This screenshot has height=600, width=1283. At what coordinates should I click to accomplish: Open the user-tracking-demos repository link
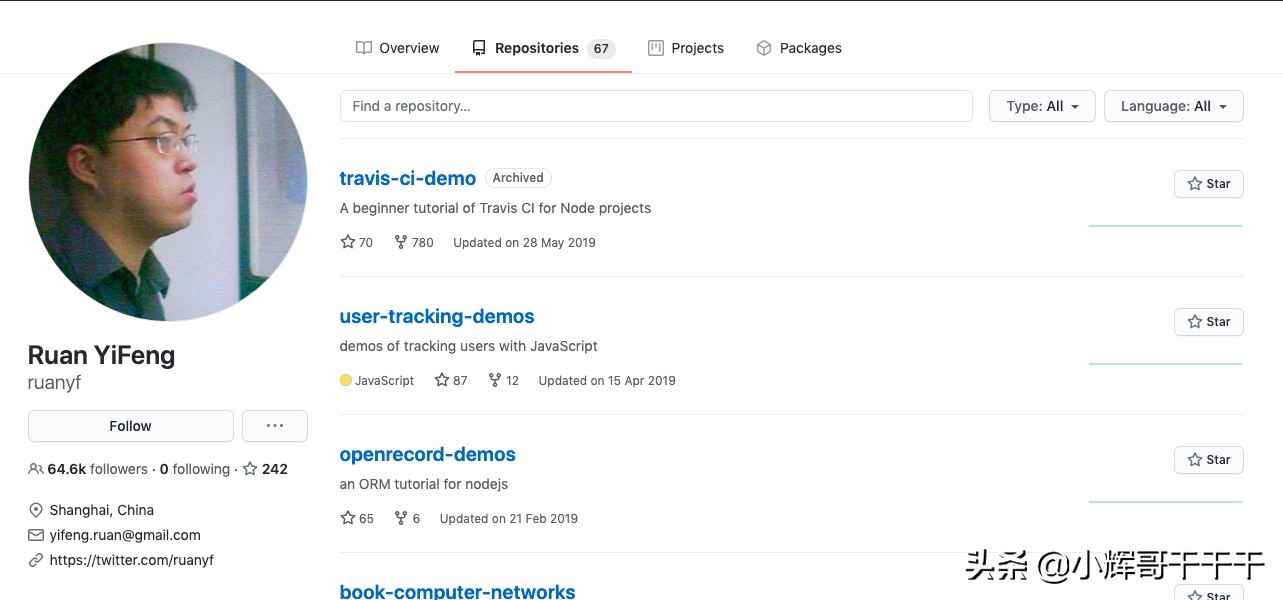point(437,317)
